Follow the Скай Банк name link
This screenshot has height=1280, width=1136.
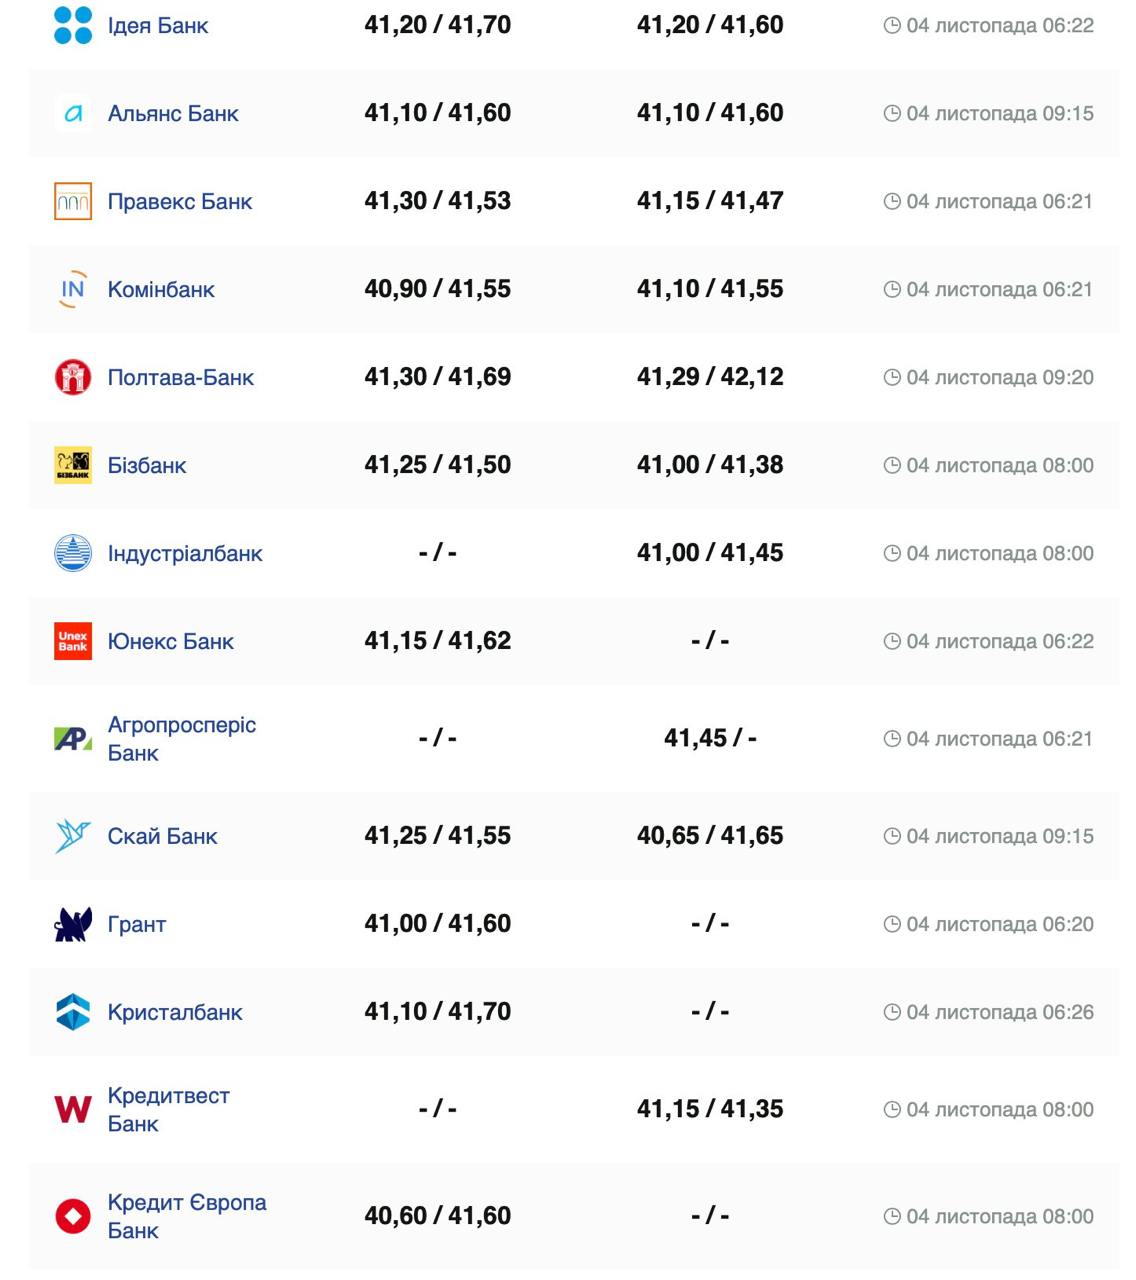[162, 837]
